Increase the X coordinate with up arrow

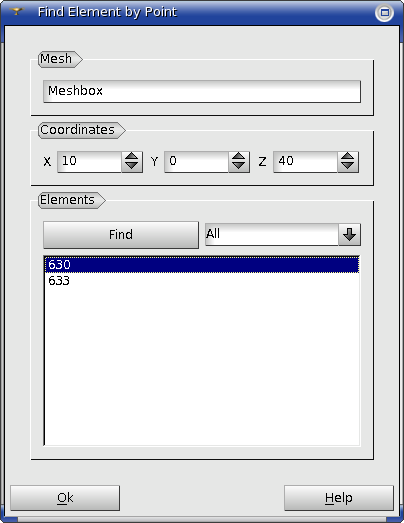[x=132, y=157]
